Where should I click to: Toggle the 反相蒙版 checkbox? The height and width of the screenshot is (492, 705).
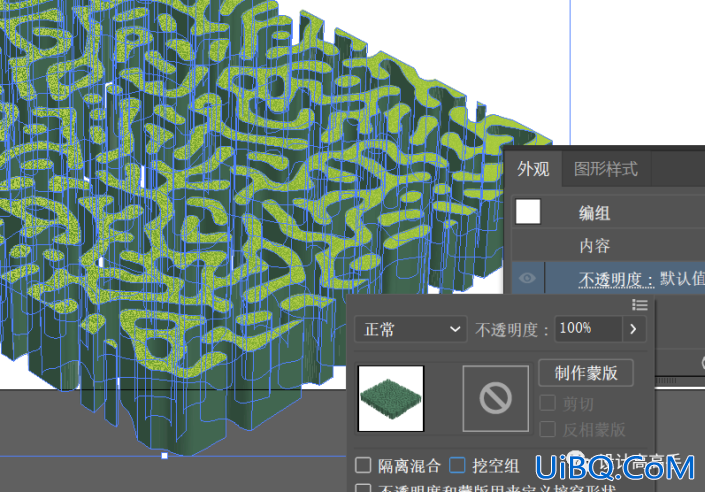[547, 429]
